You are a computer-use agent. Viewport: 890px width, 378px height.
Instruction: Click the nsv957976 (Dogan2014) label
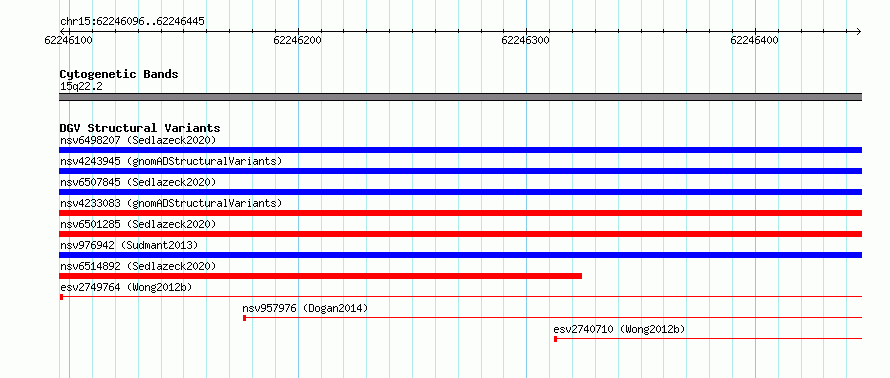(x=305, y=308)
